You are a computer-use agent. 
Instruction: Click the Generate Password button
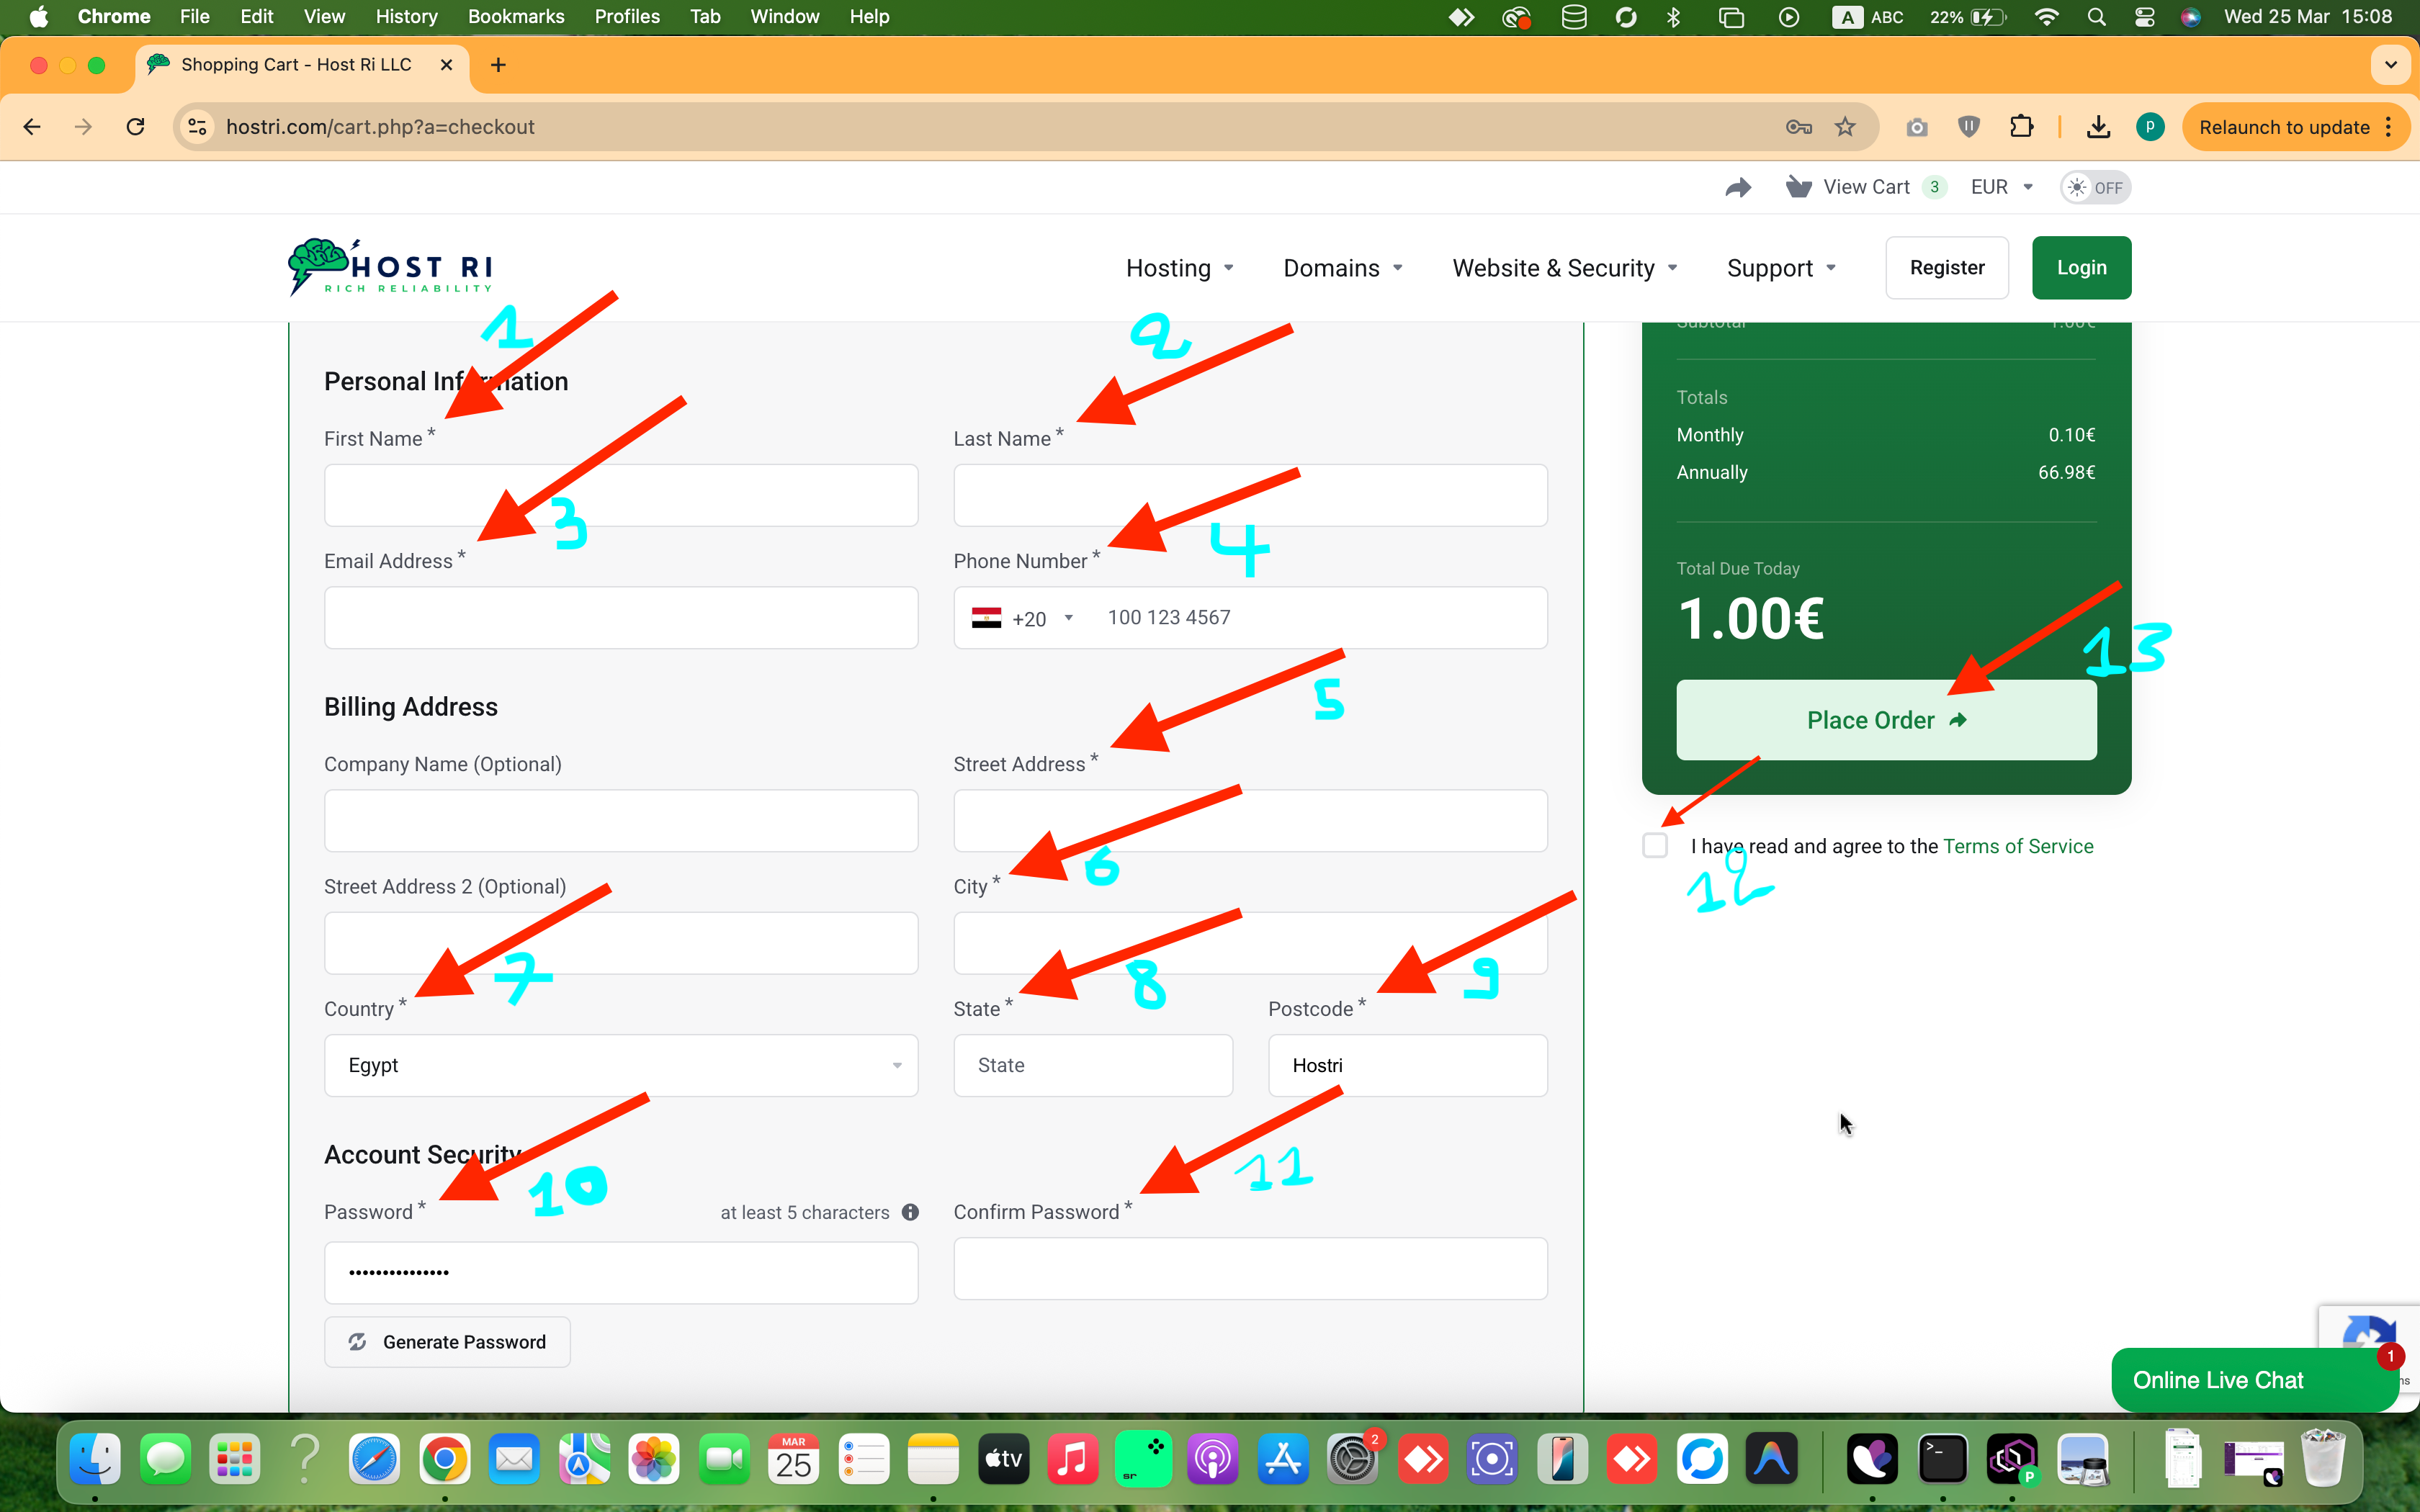[x=447, y=1342]
